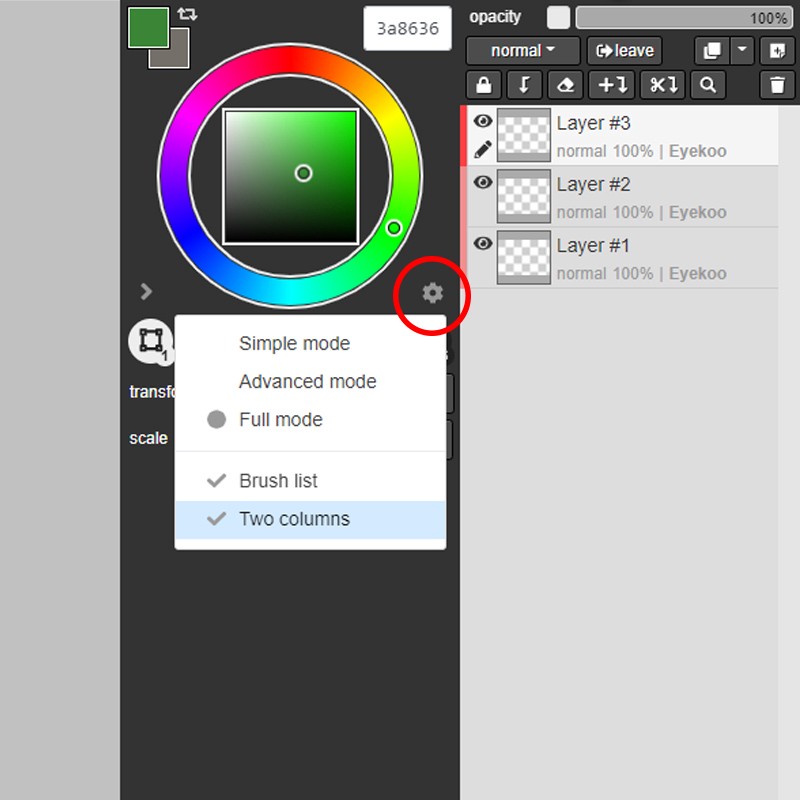Click the trash delete layer icon
The height and width of the screenshot is (800, 800).
click(x=777, y=85)
